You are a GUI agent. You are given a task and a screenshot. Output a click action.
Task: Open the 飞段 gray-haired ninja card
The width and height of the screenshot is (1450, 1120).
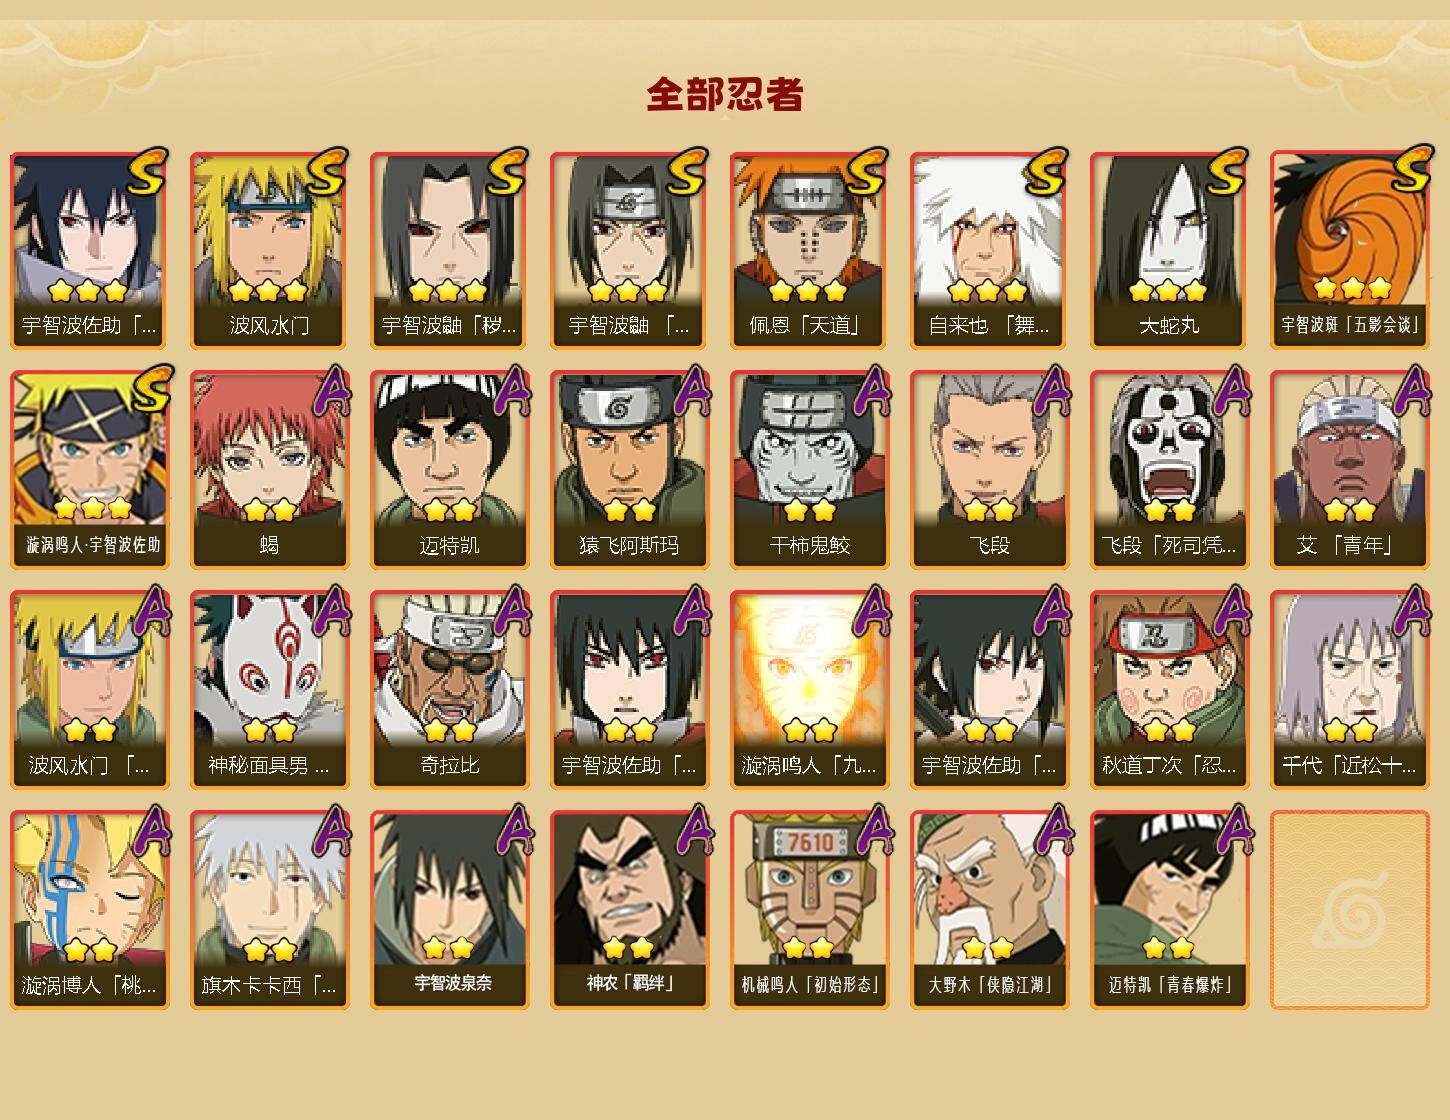[990, 470]
